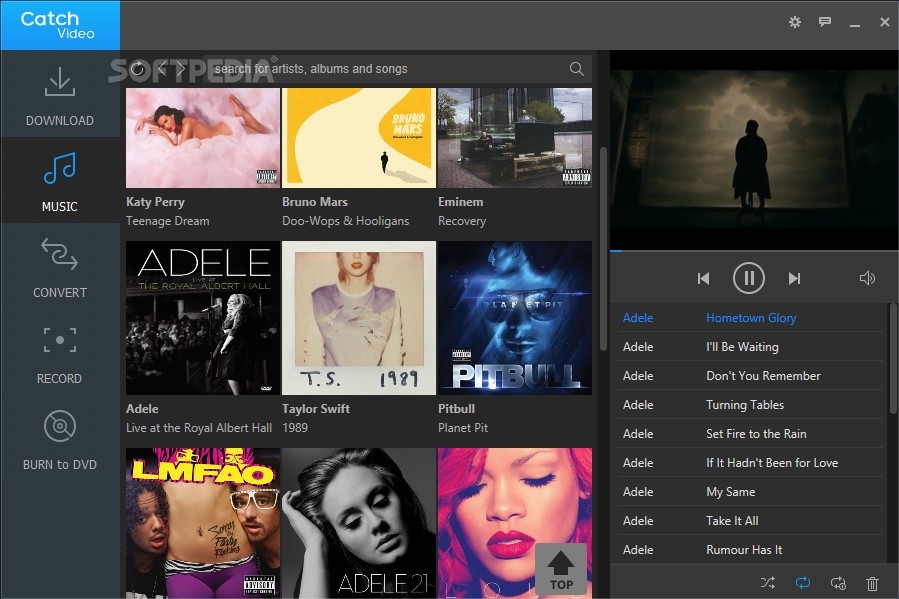Click the Catch Video logo
The width and height of the screenshot is (899, 599).
click(x=60, y=25)
